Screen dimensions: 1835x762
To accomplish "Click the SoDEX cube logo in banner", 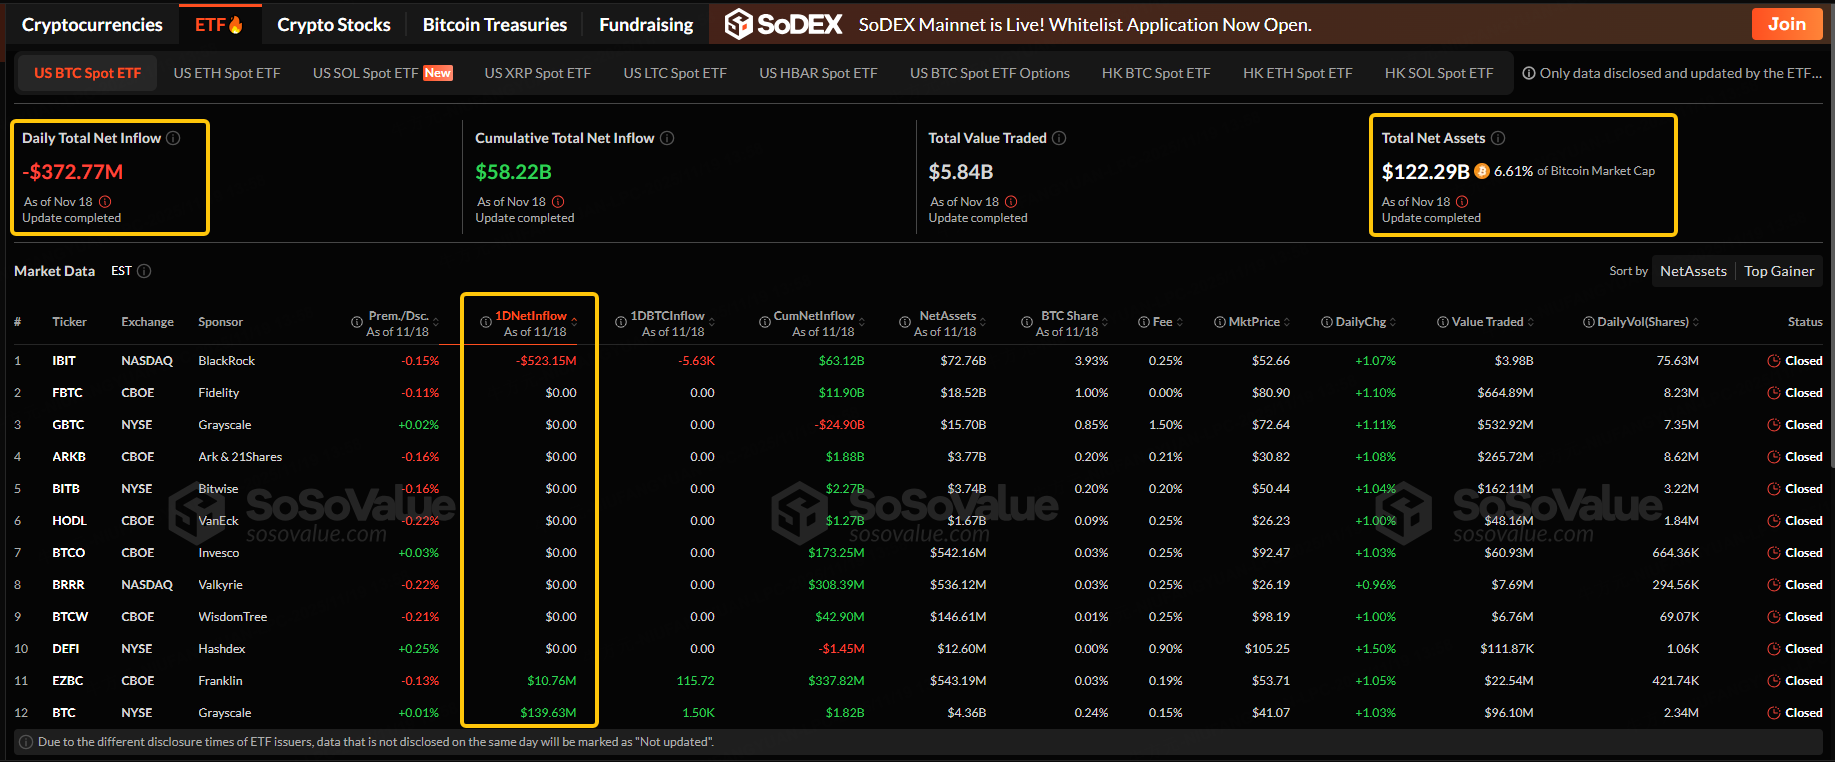I will point(738,24).
